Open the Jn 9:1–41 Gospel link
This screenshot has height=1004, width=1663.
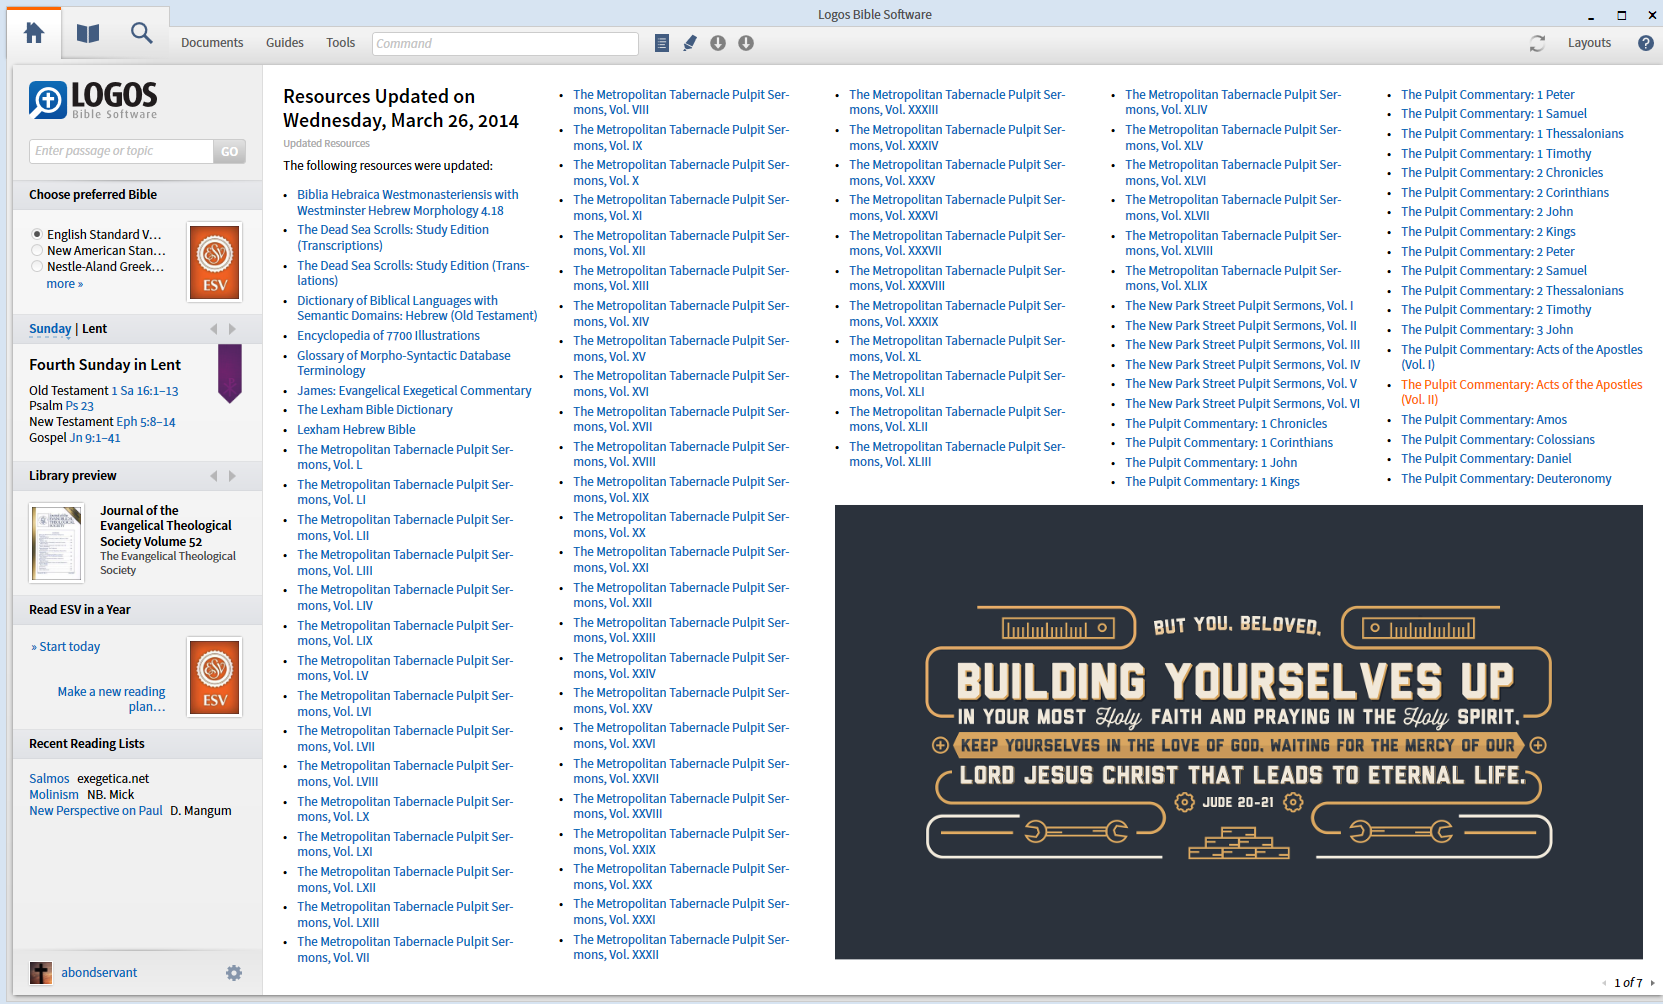[95, 438]
